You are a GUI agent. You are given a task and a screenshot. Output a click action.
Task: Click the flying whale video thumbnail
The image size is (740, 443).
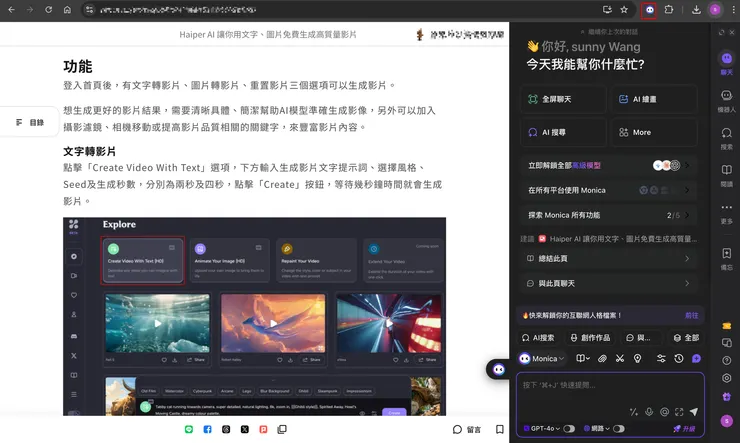(273, 323)
